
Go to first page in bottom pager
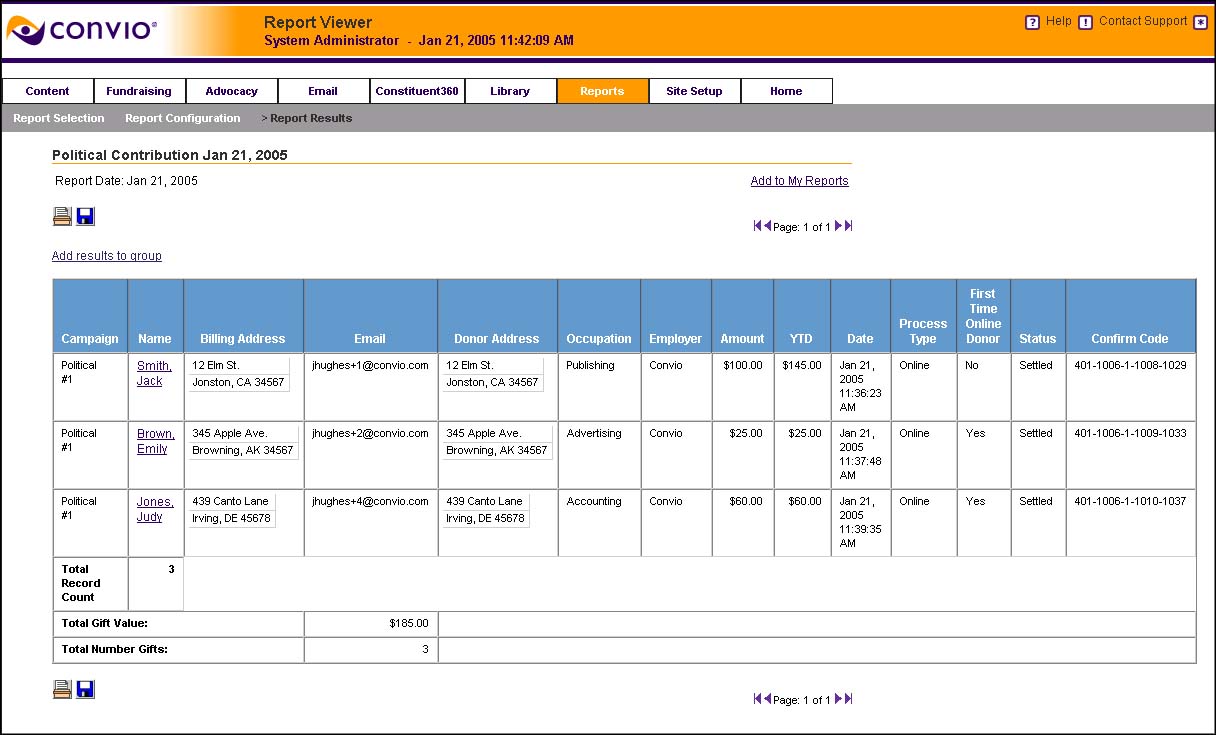[758, 699]
